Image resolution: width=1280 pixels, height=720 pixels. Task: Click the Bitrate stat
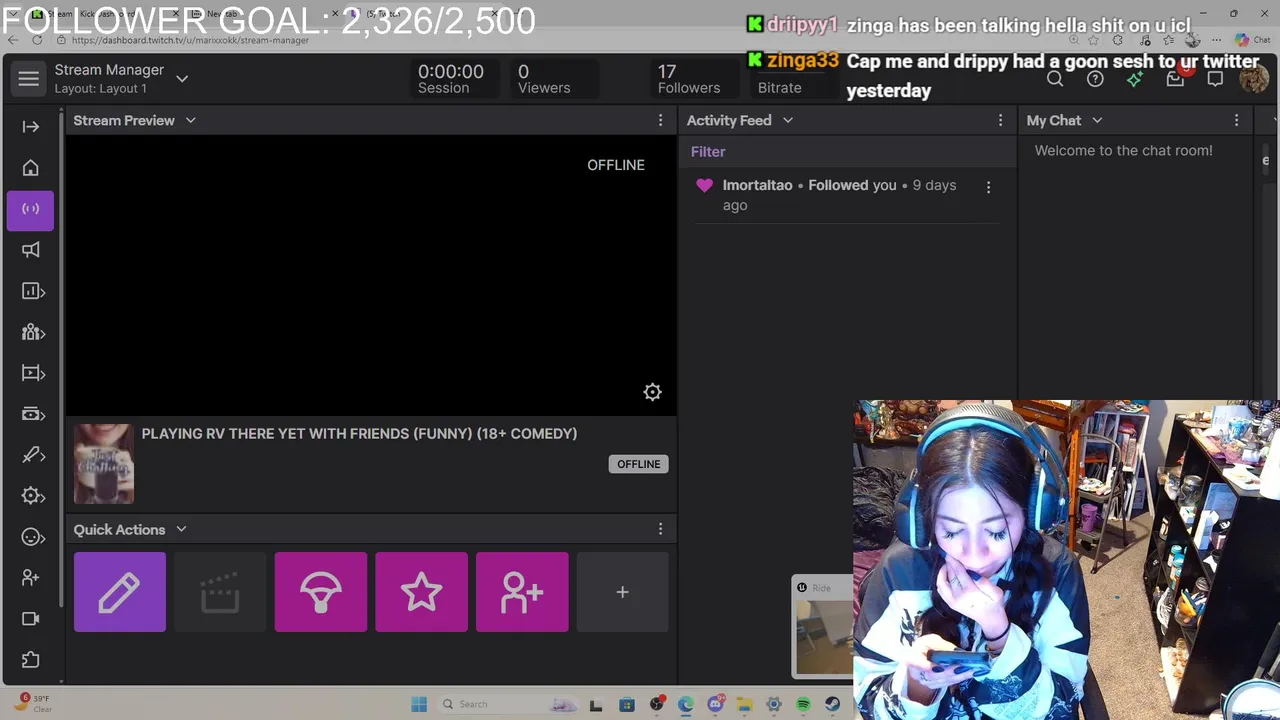tap(779, 87)
